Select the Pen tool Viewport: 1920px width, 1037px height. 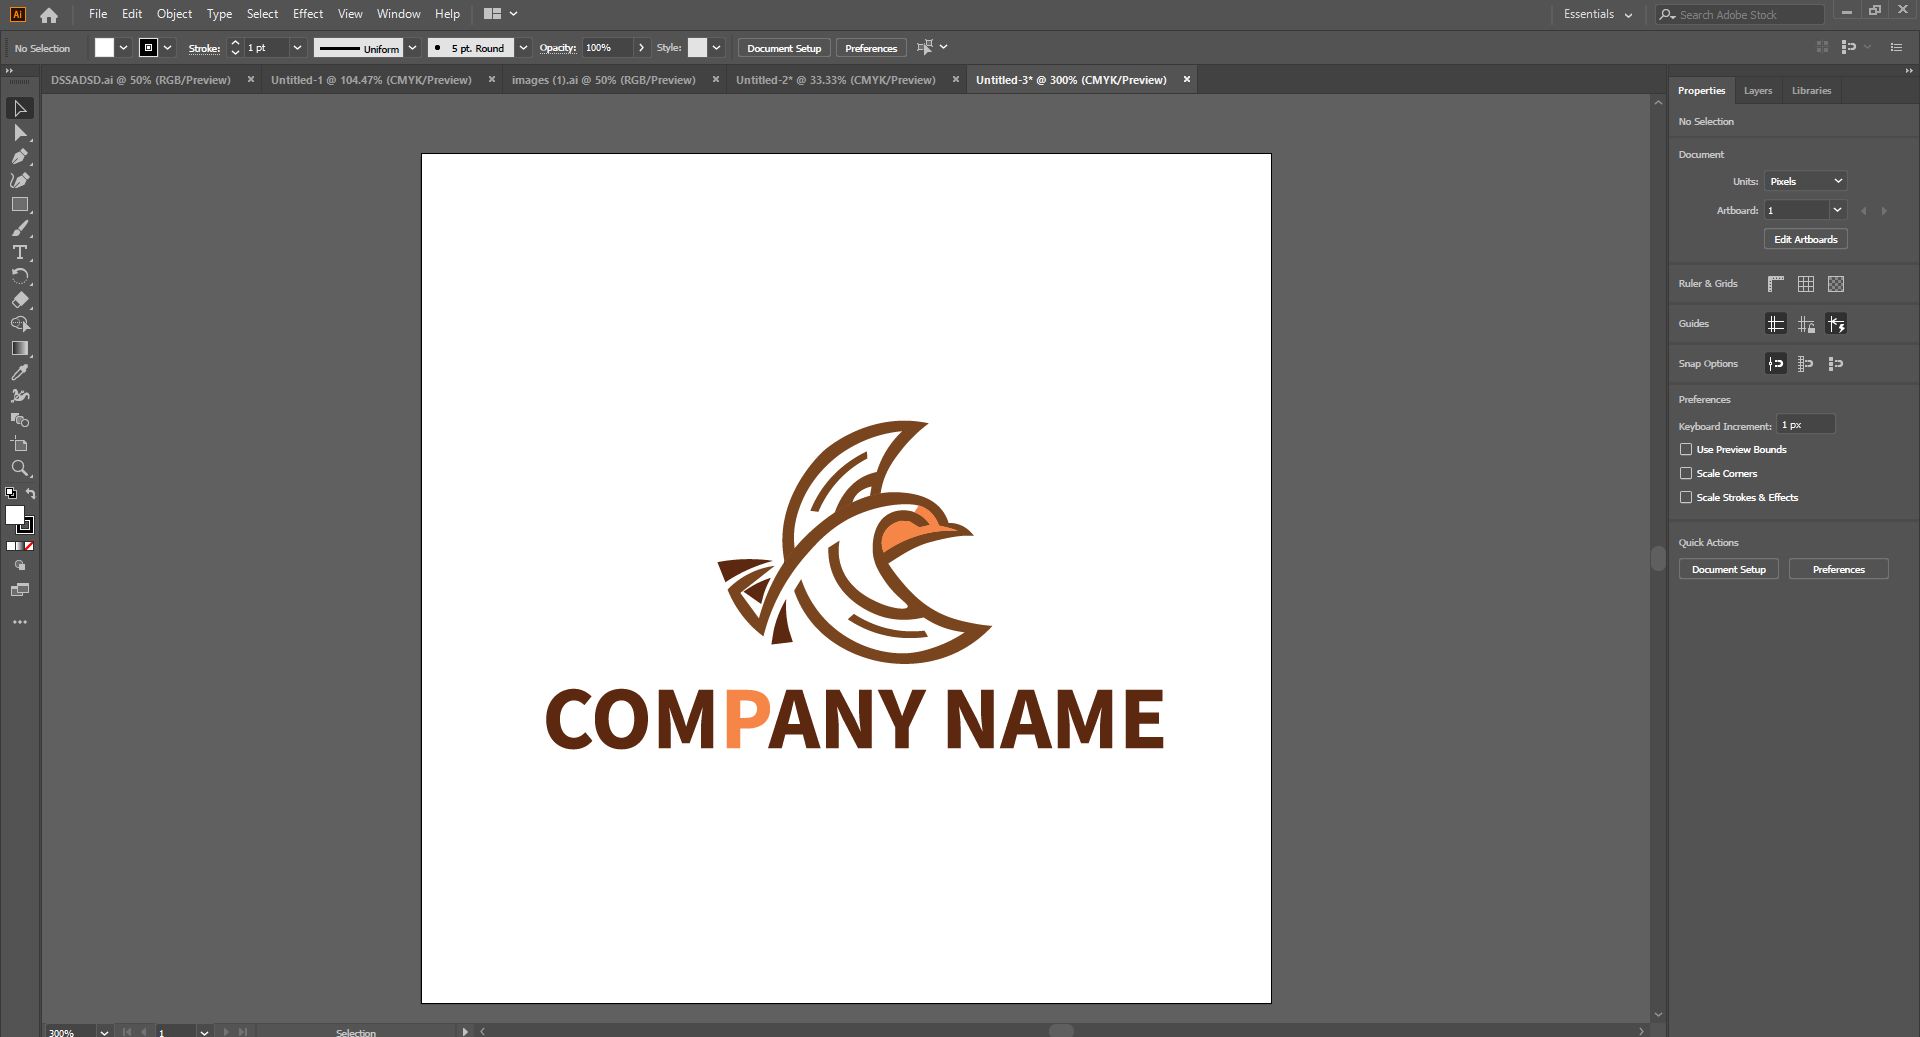[20, 157]
